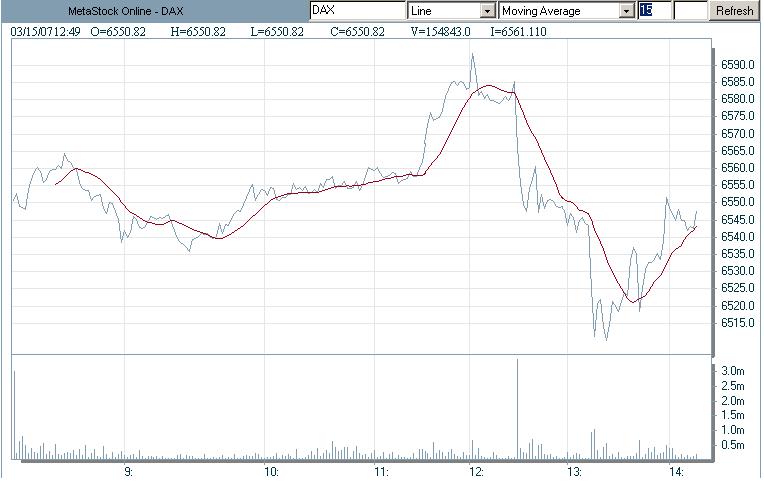Image resolution: width=764 pixels, height=482 pixels.
Task: Click the L=6550.82 low value
Action: click(277, 32)
